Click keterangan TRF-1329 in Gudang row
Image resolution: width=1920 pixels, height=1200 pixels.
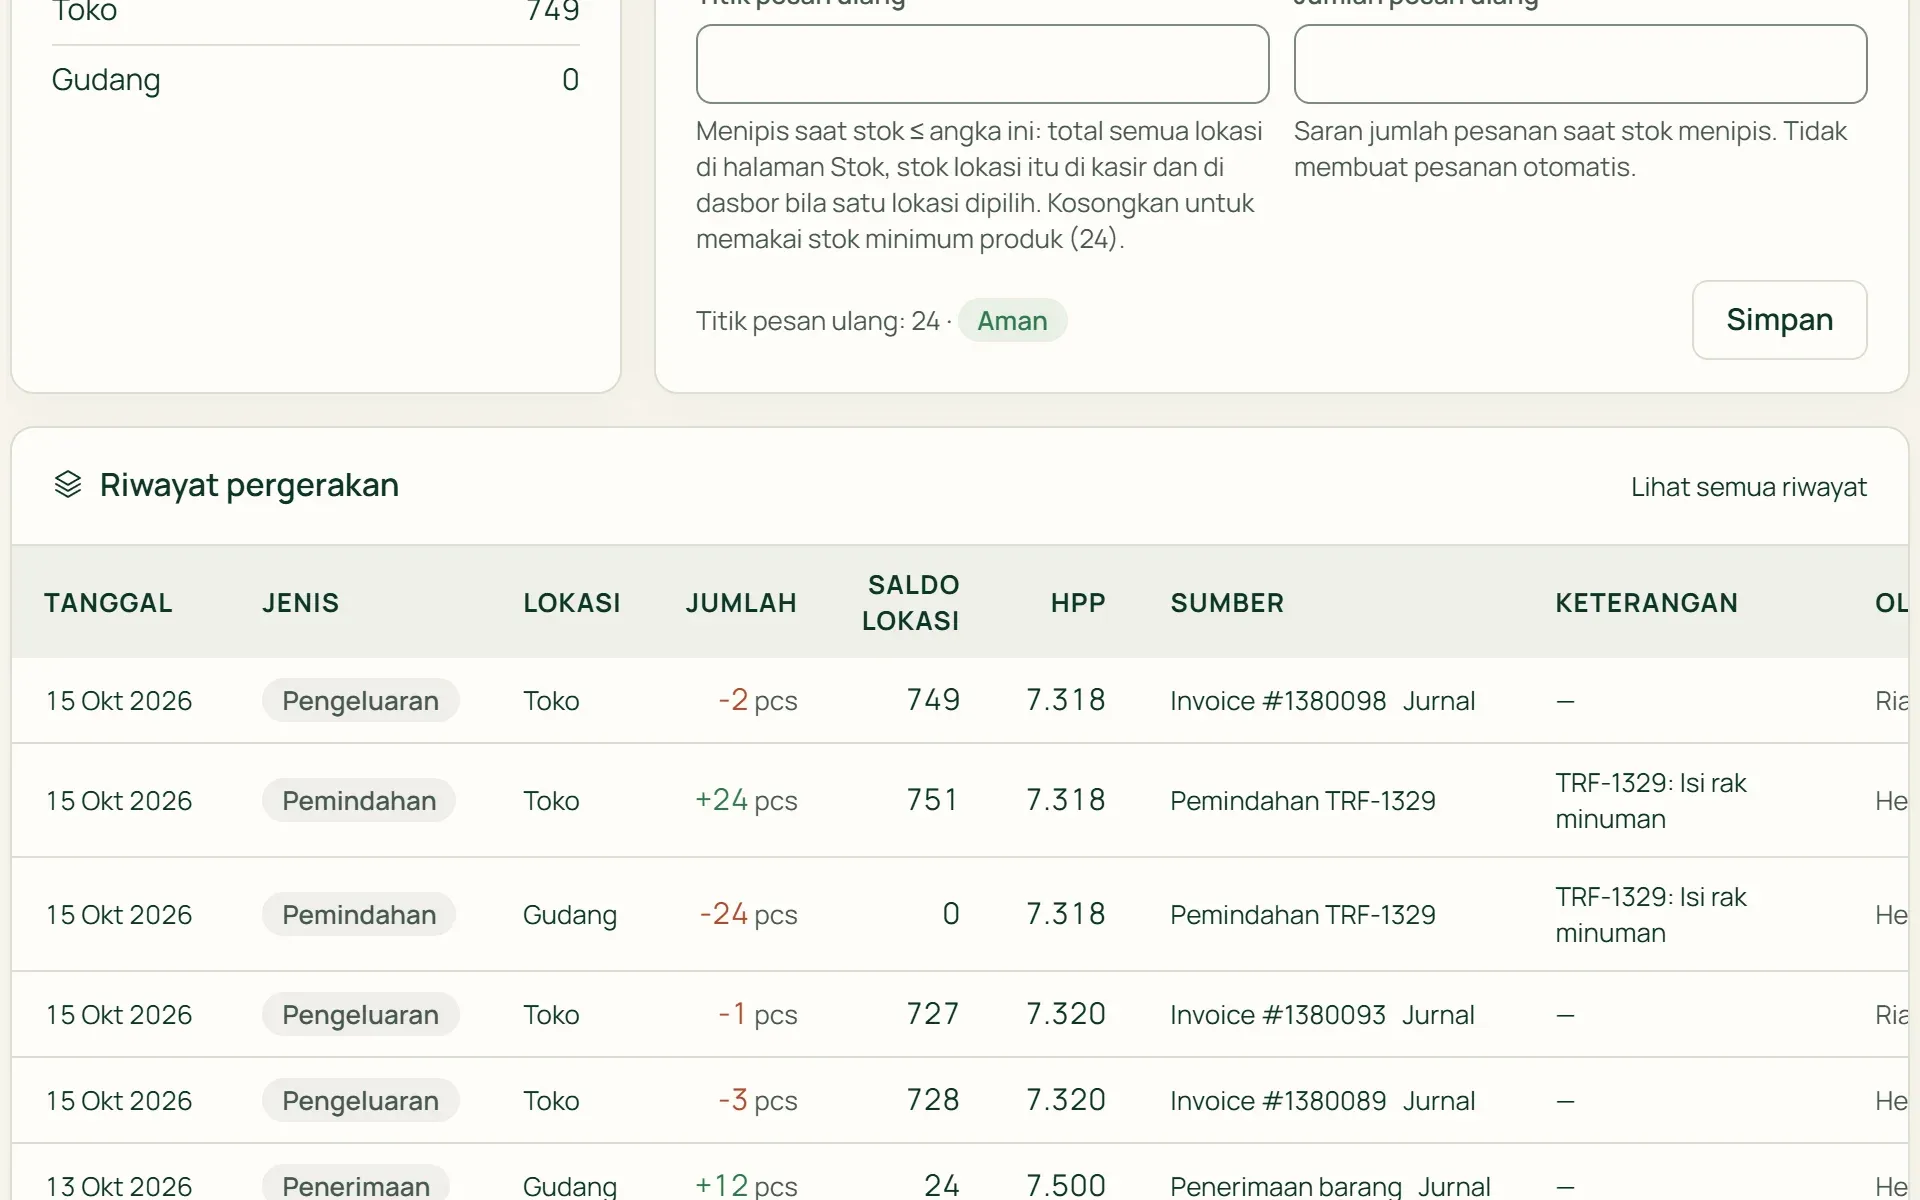coord(1650,915)
